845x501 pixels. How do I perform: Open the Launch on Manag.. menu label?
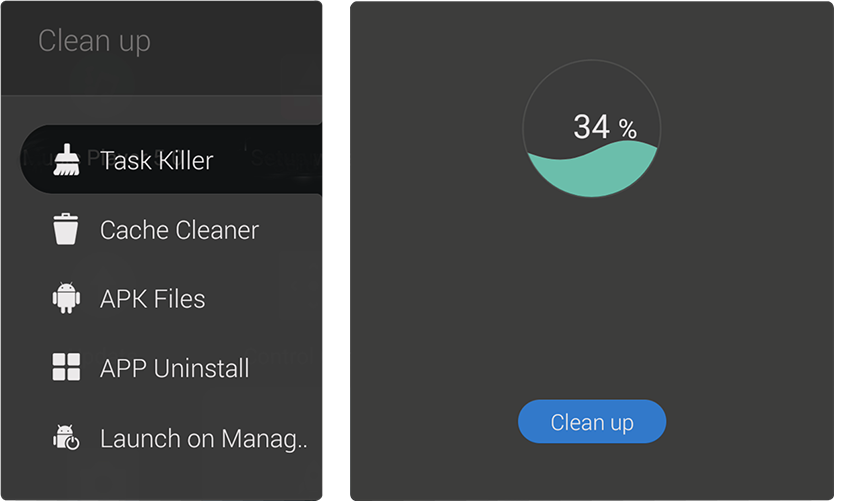204,439
